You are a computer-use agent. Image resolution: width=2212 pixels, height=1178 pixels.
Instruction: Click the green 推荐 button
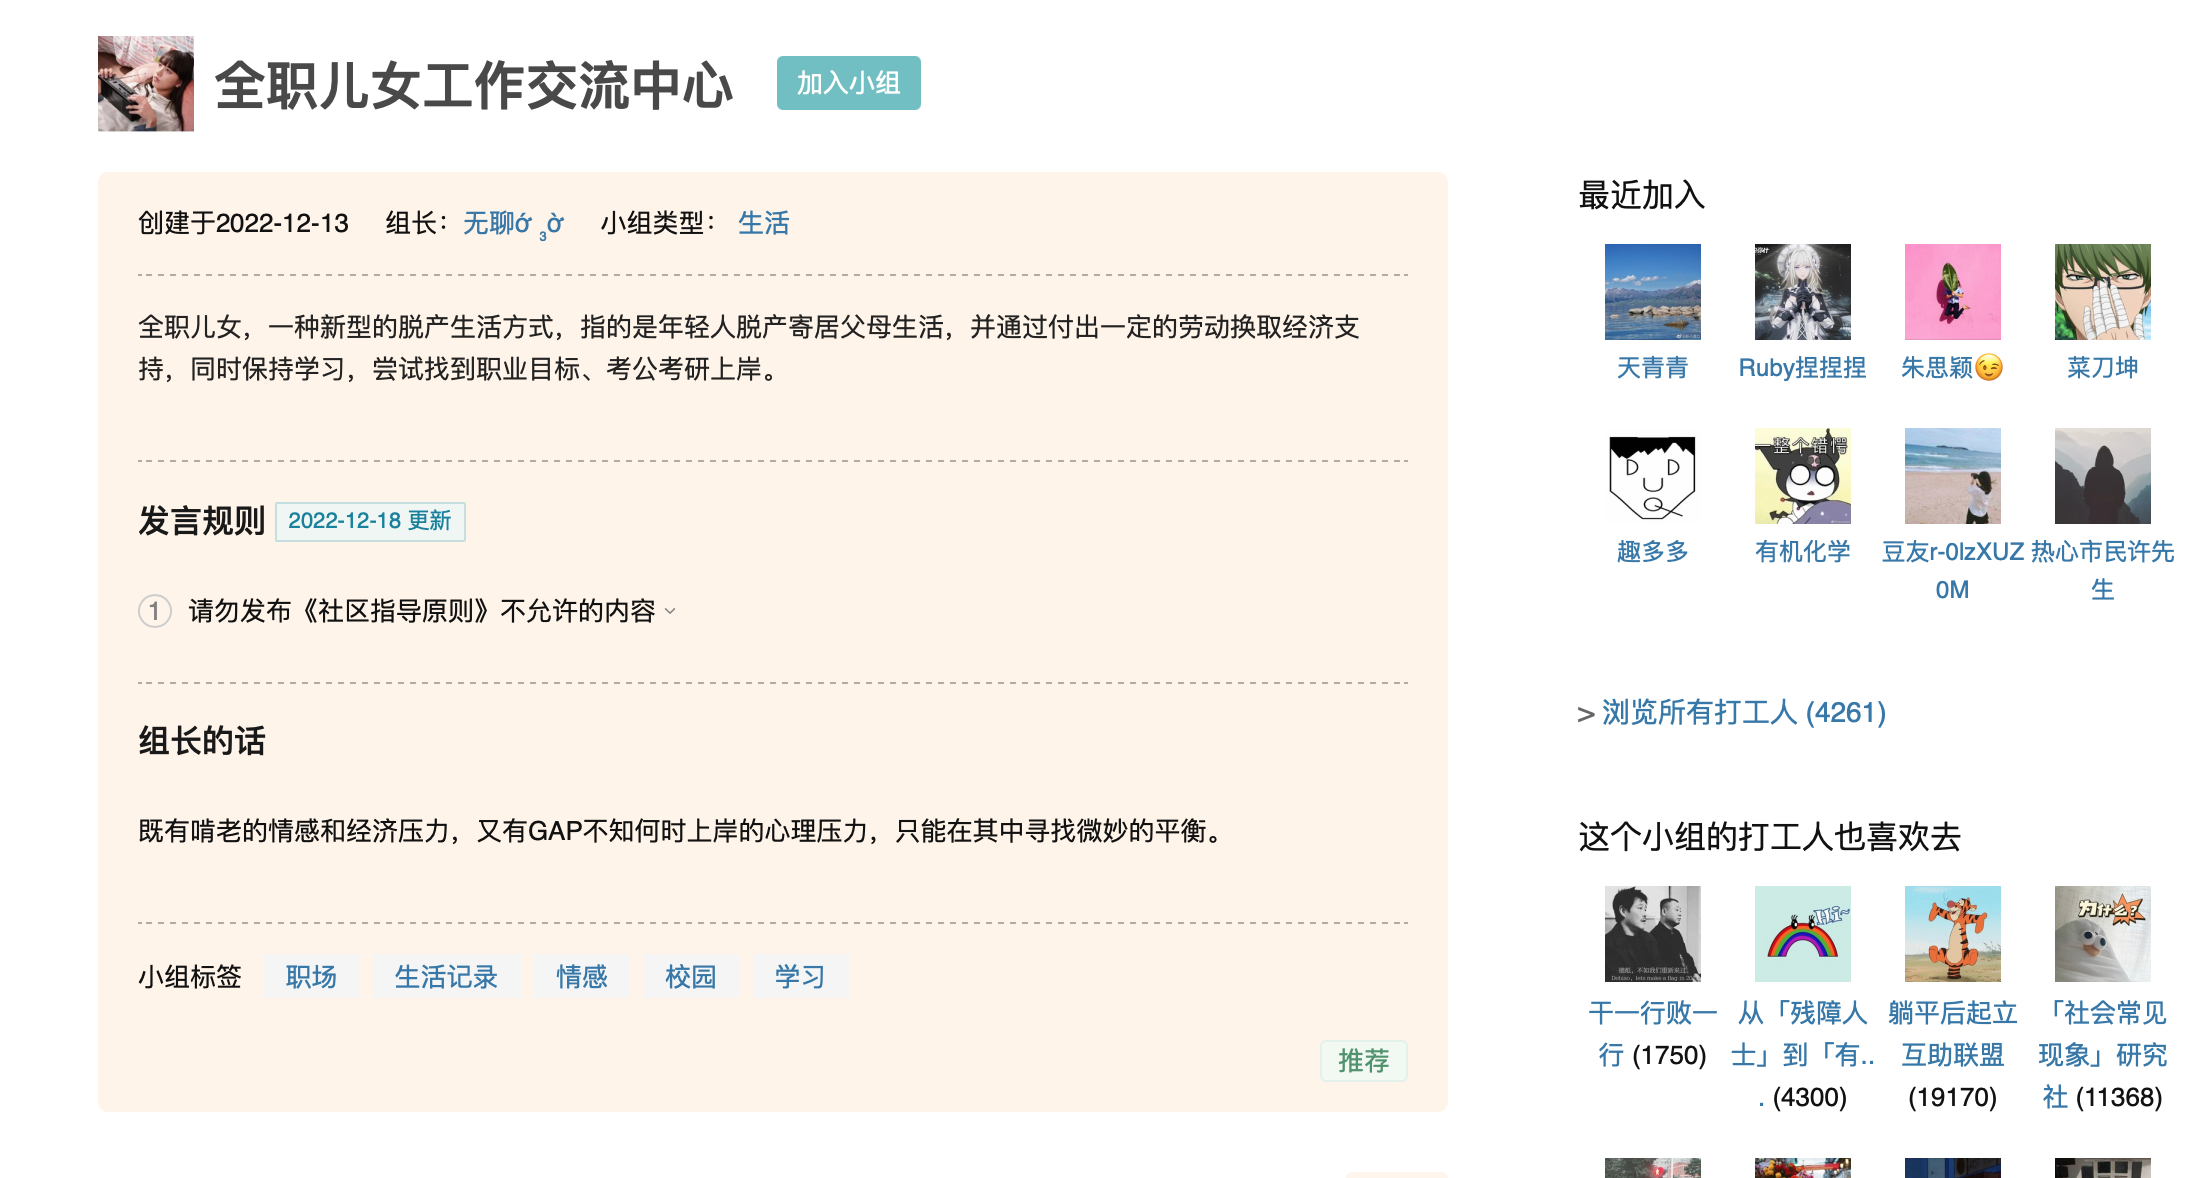coord(1363,1061)
